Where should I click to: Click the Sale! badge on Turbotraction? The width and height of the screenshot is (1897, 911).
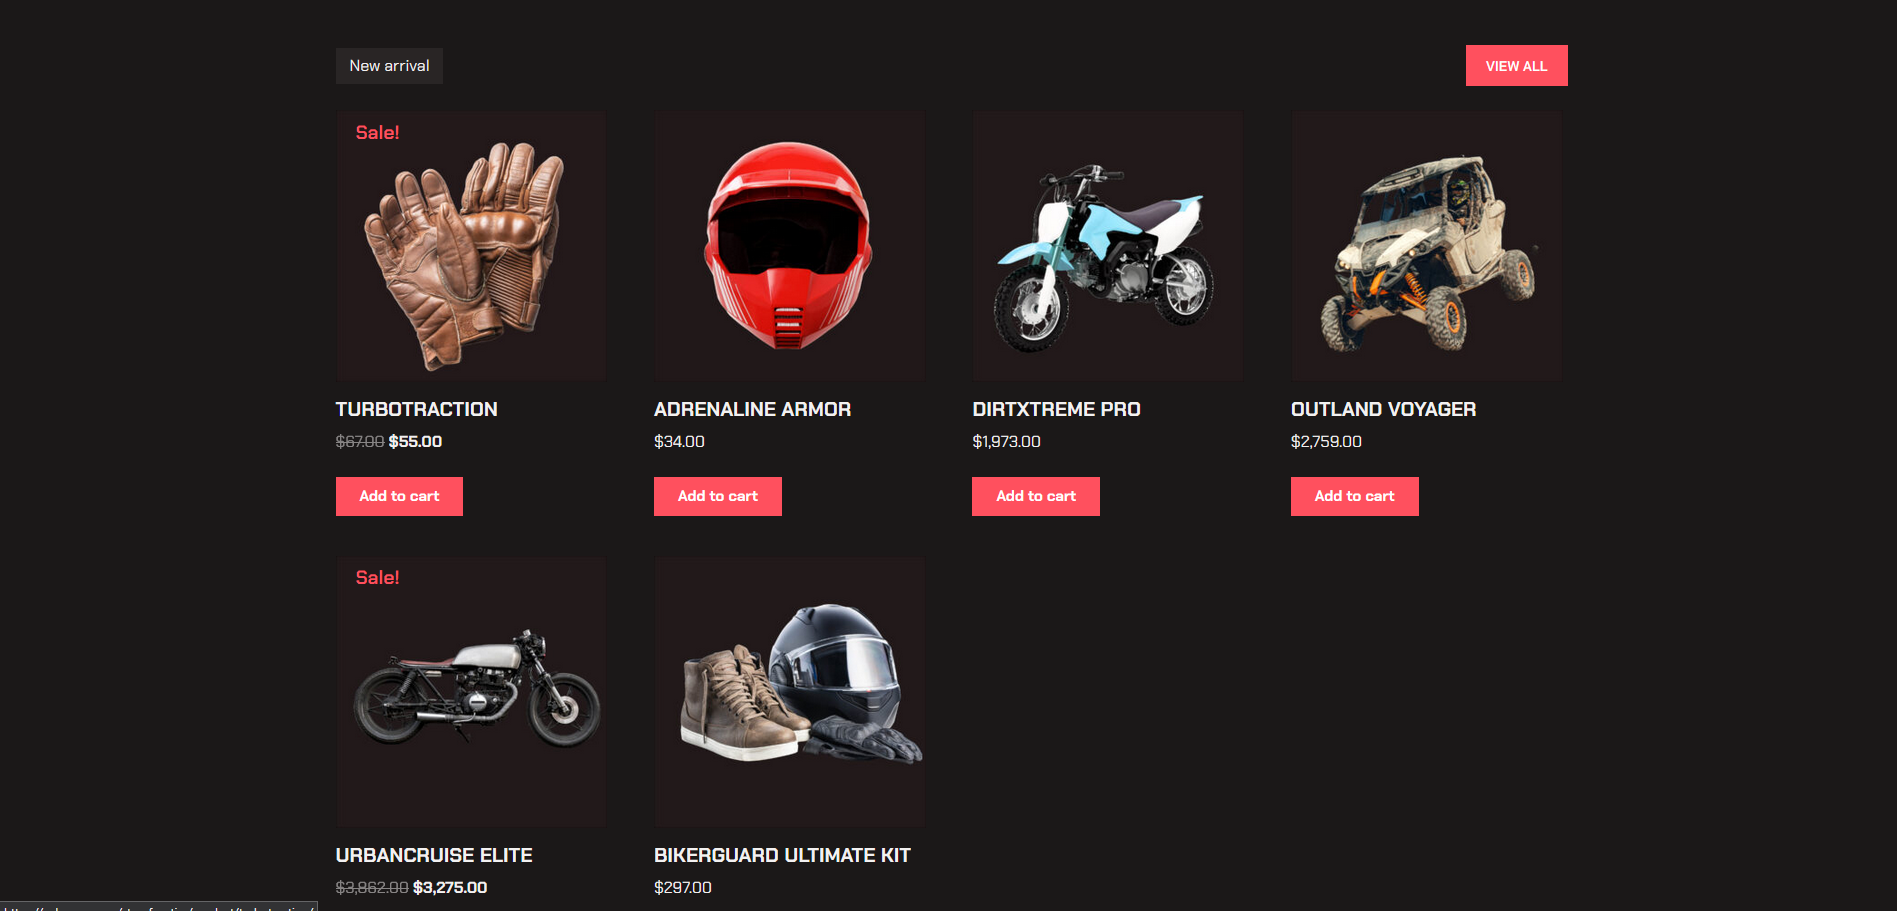click(377, 132)
